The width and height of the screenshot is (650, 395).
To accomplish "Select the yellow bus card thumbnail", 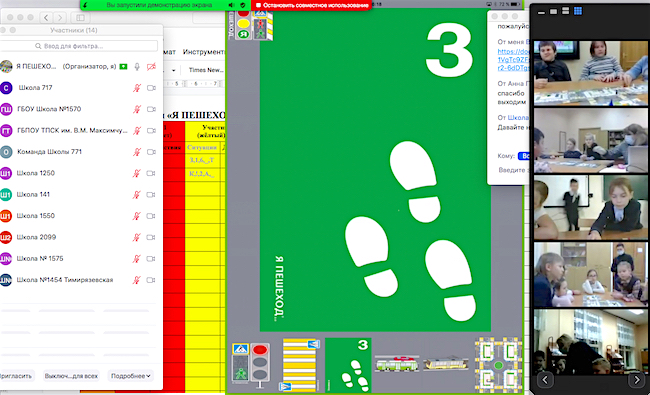I will [x=446, y=364].
